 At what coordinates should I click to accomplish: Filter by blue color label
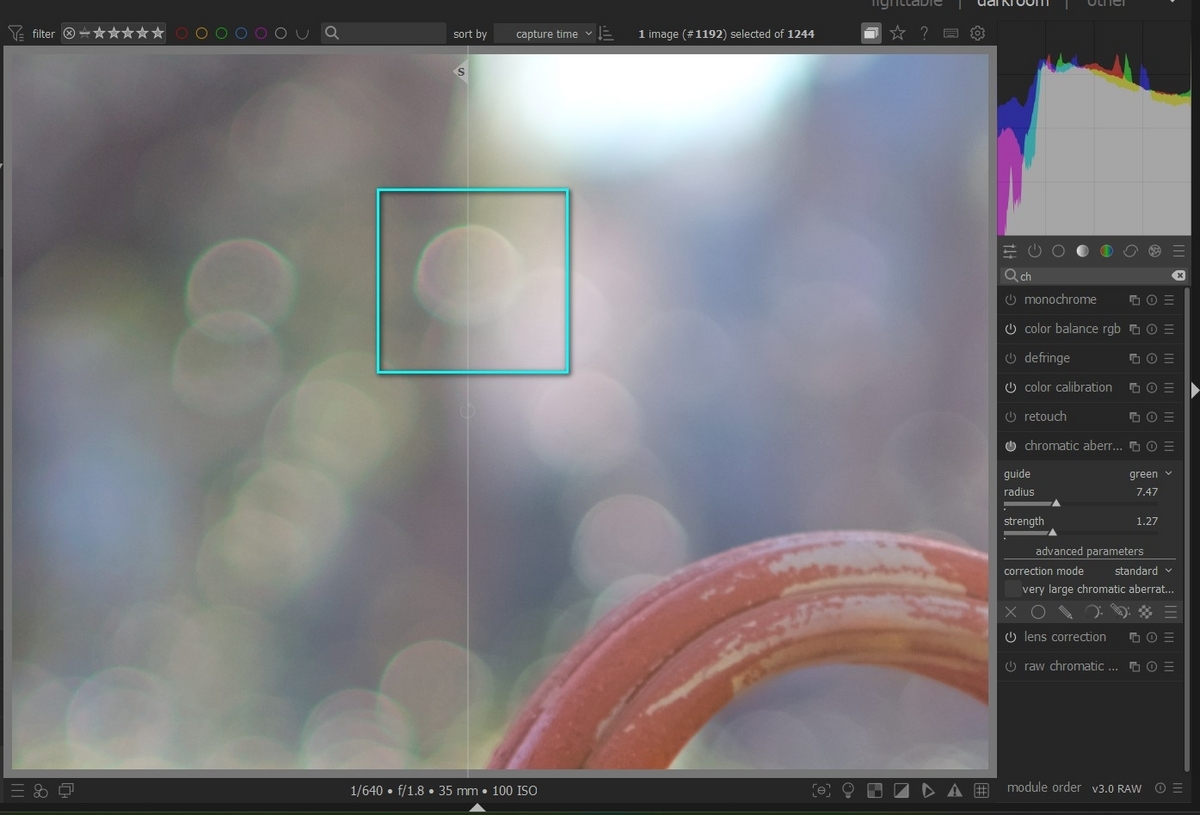(x=241, y=34)
